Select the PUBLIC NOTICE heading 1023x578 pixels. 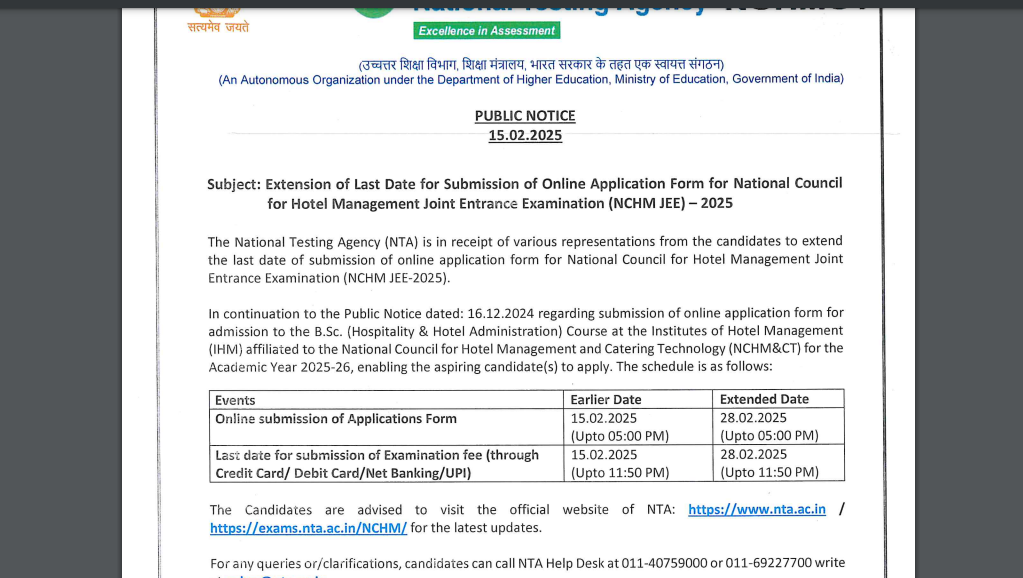(x=524, y=116)
